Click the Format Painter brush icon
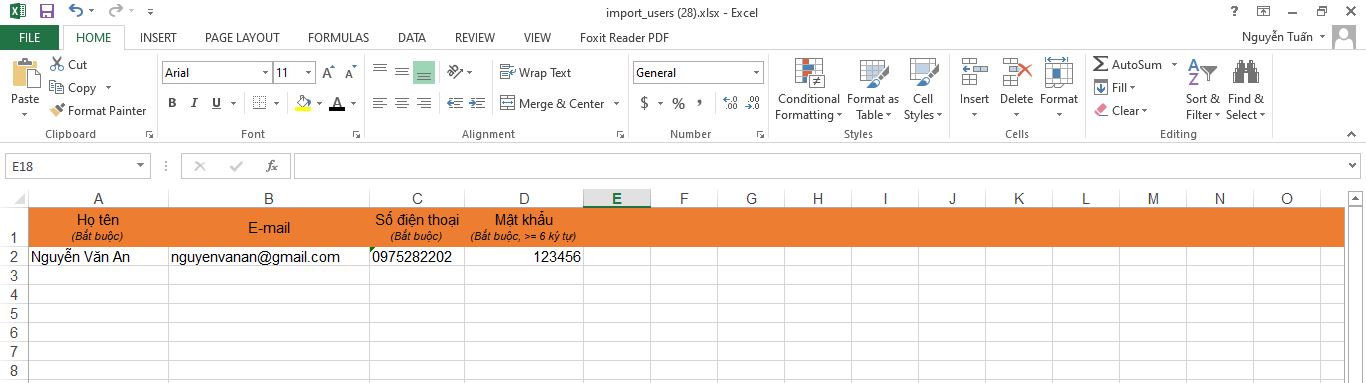The width and height of the screenshot is (1366, 383). point(57,111)
